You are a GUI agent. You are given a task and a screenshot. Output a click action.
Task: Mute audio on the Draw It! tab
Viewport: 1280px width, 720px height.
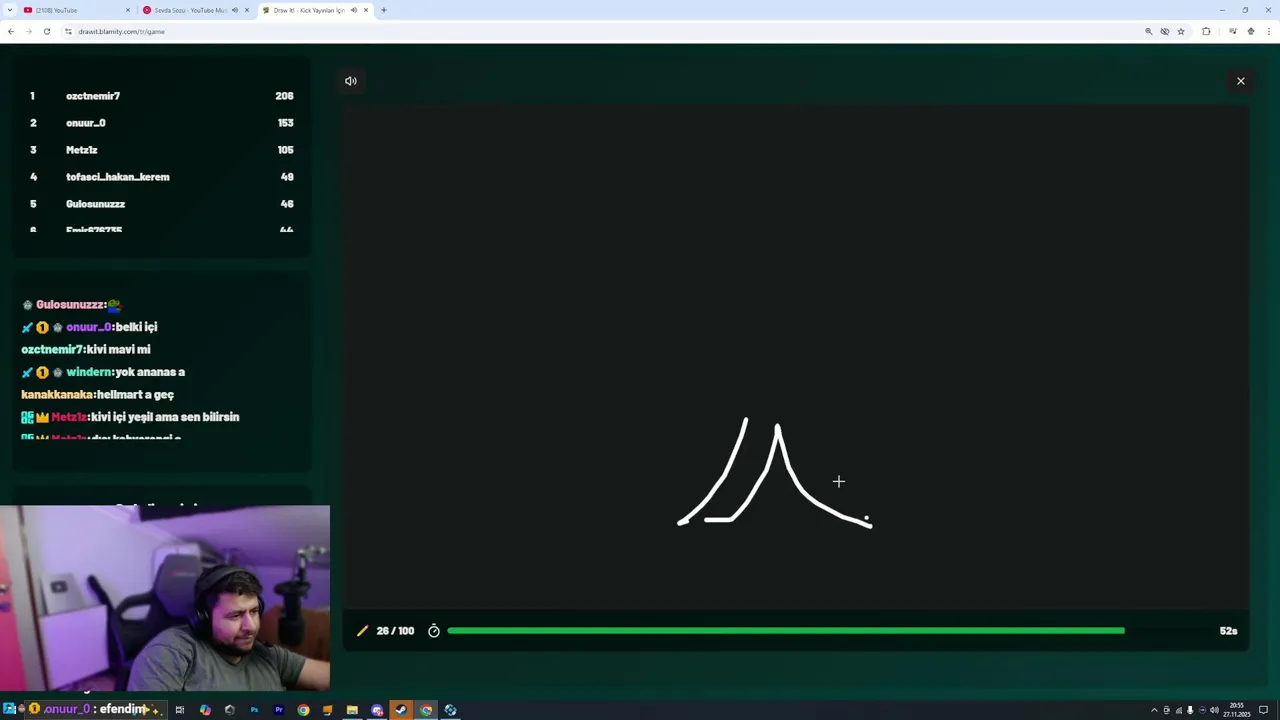coord(353,10)
